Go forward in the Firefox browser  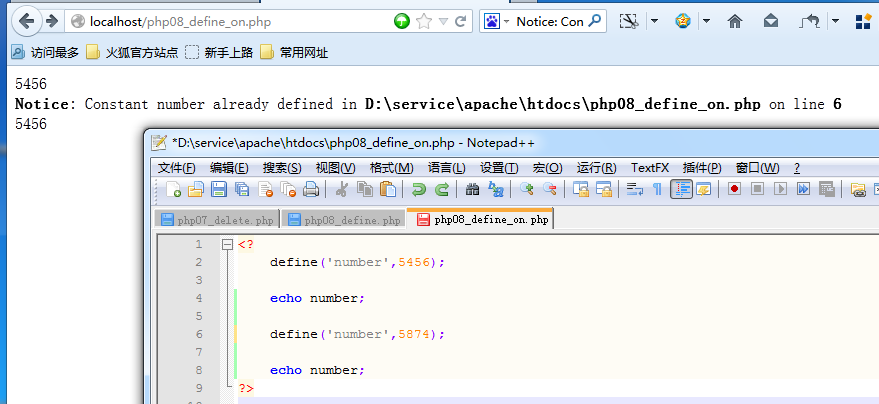(52, 22)
